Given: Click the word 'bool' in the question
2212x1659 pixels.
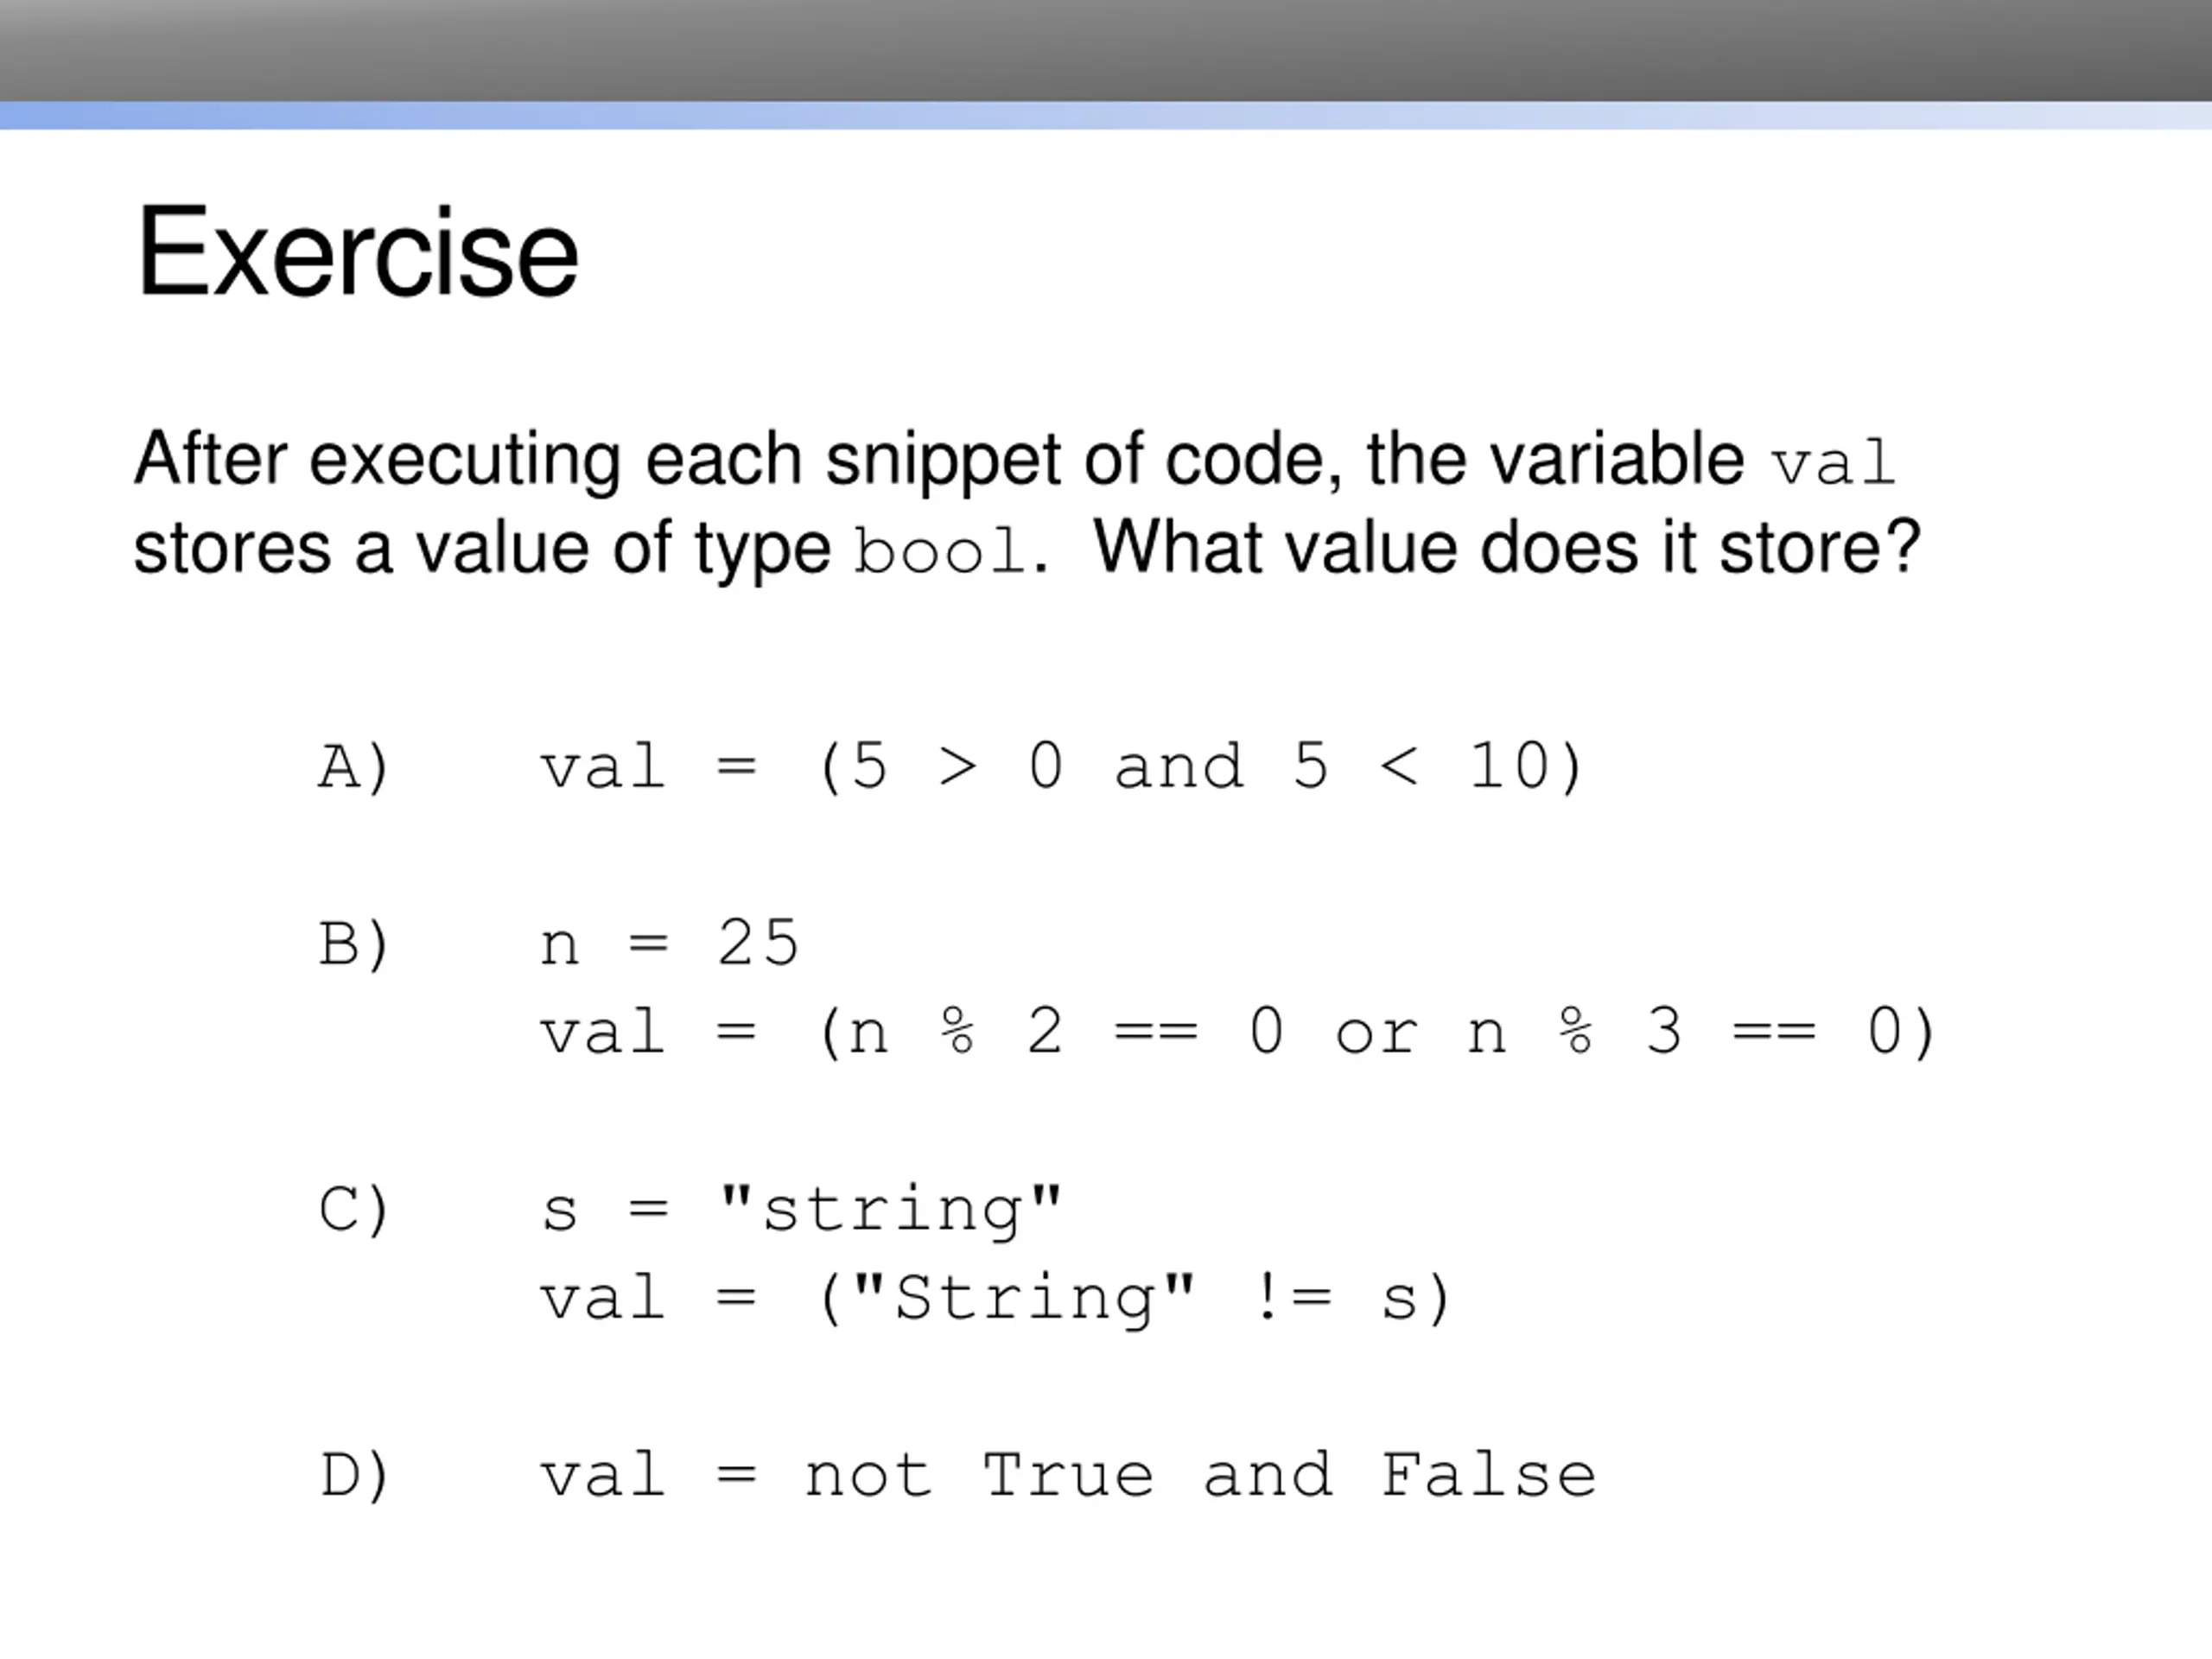Looking at the screenshot, I should tap(940, 551).
